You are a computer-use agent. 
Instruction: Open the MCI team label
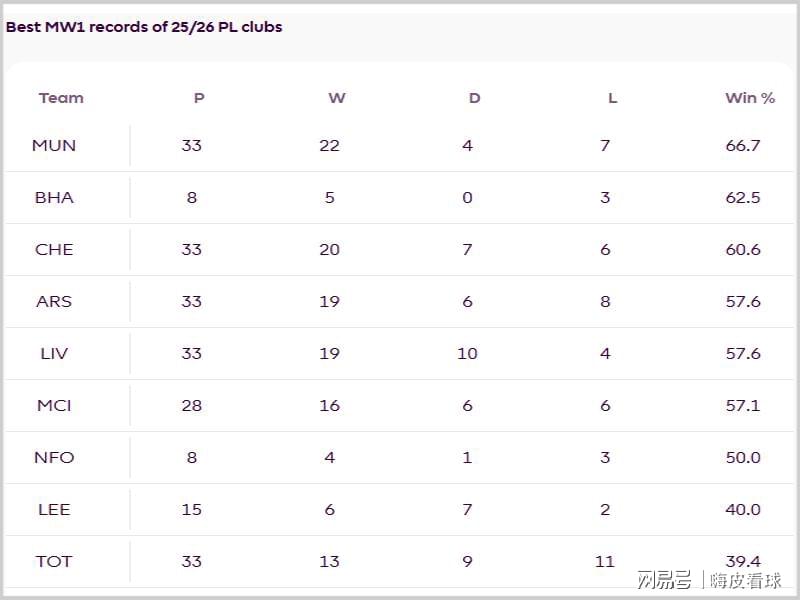(54, 406)
